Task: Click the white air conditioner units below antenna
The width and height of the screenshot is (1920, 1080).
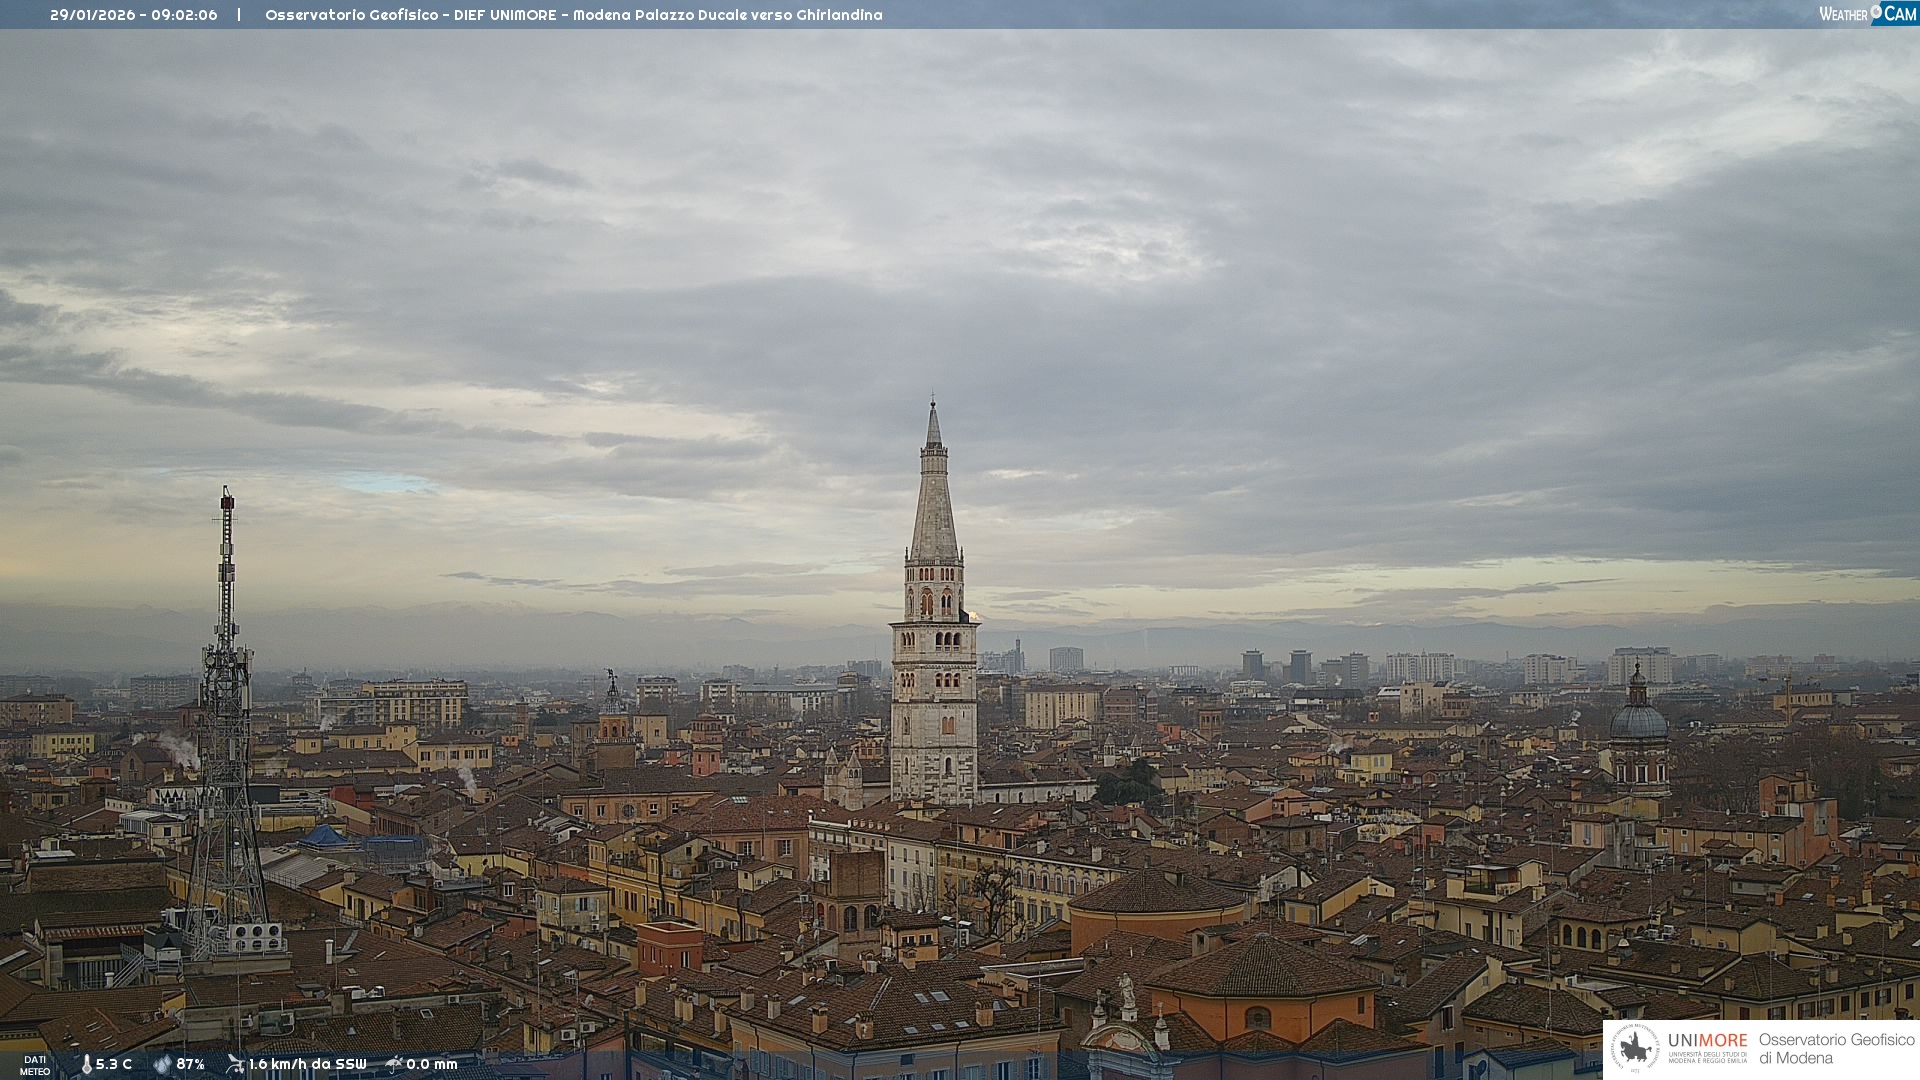Action: [x=255, y=937]
